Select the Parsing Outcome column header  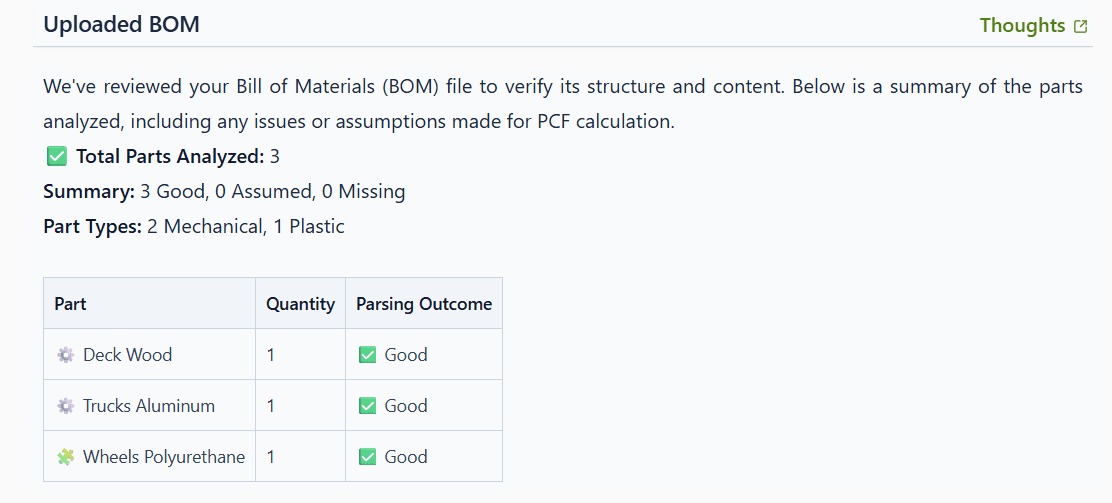pos(424,304)
